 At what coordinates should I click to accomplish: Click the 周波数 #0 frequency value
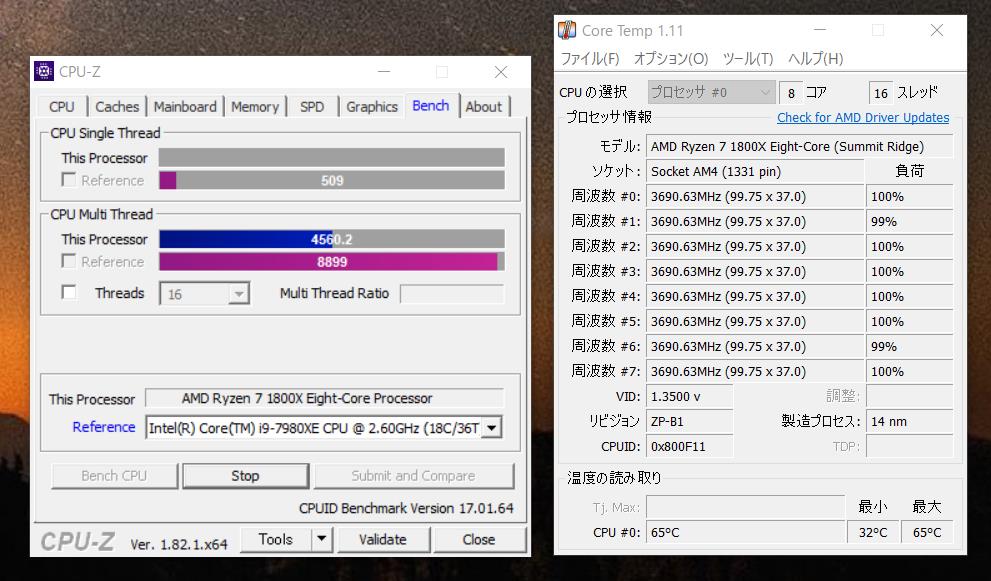[x=755, y=197]
